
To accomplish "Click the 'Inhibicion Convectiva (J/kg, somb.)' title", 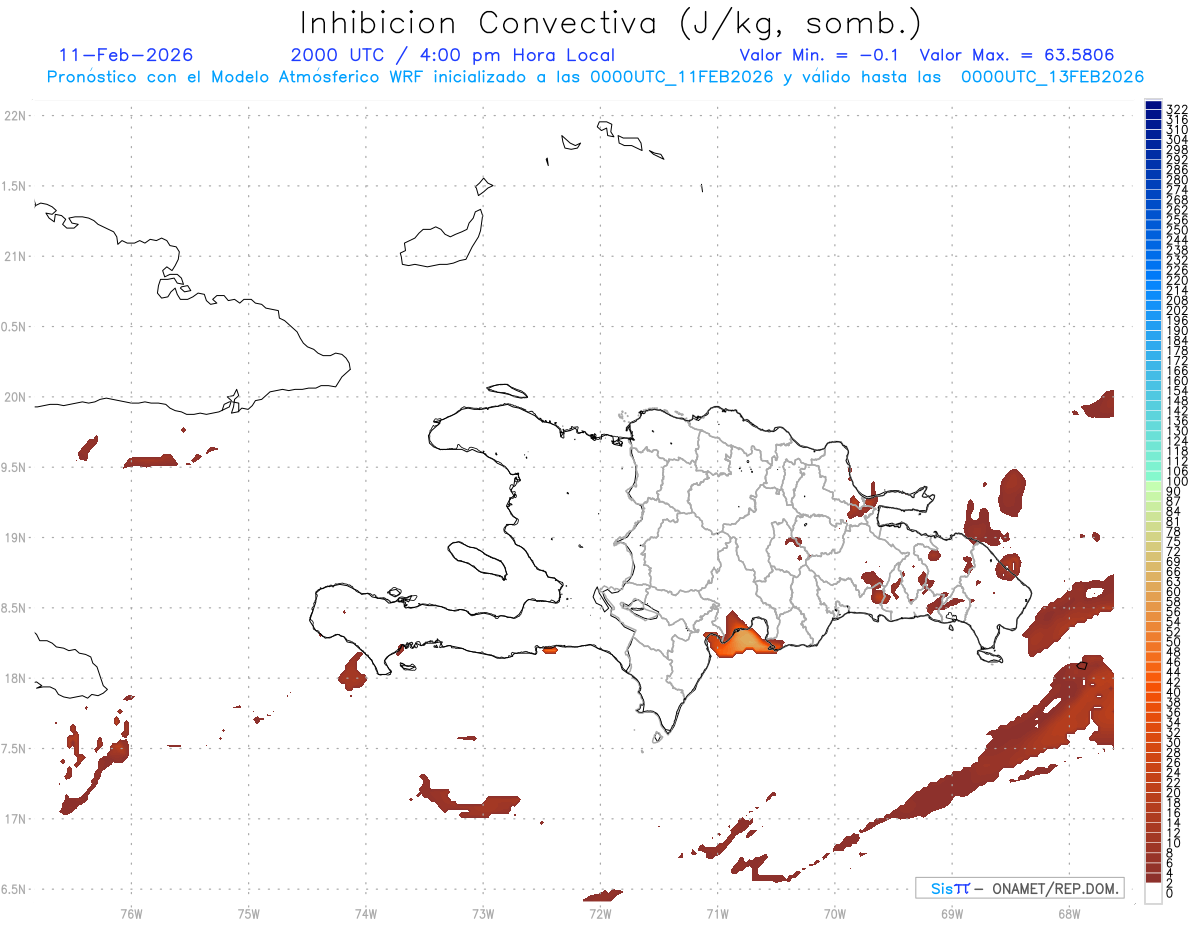I will 611,23.
